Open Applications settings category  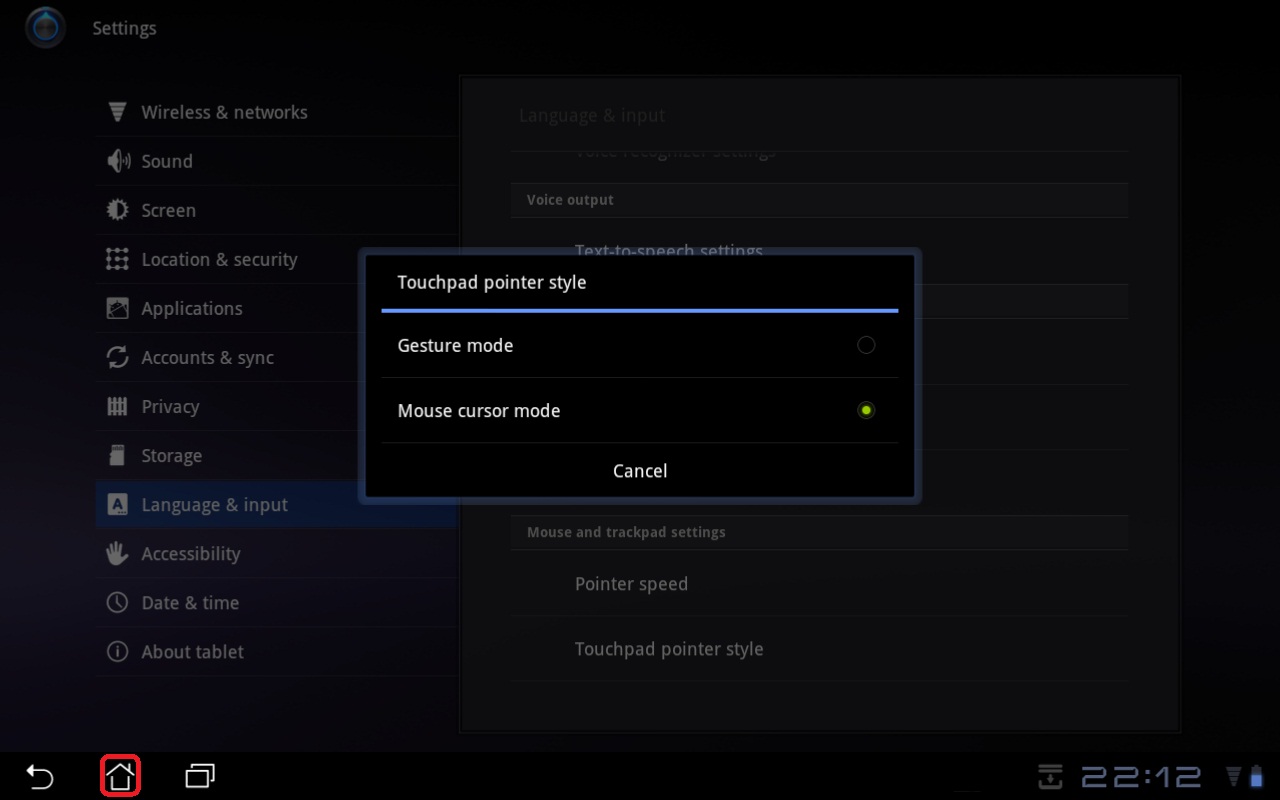[192, 309]
